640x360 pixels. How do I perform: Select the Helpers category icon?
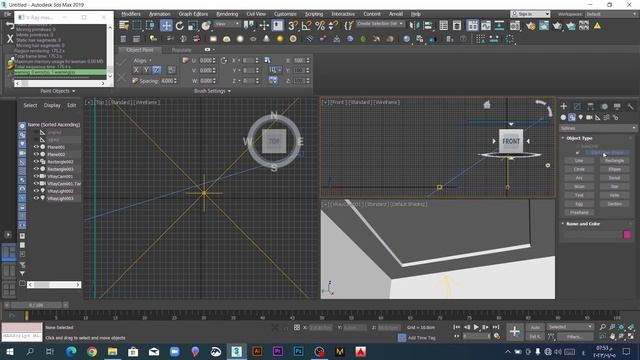[598, 117]
